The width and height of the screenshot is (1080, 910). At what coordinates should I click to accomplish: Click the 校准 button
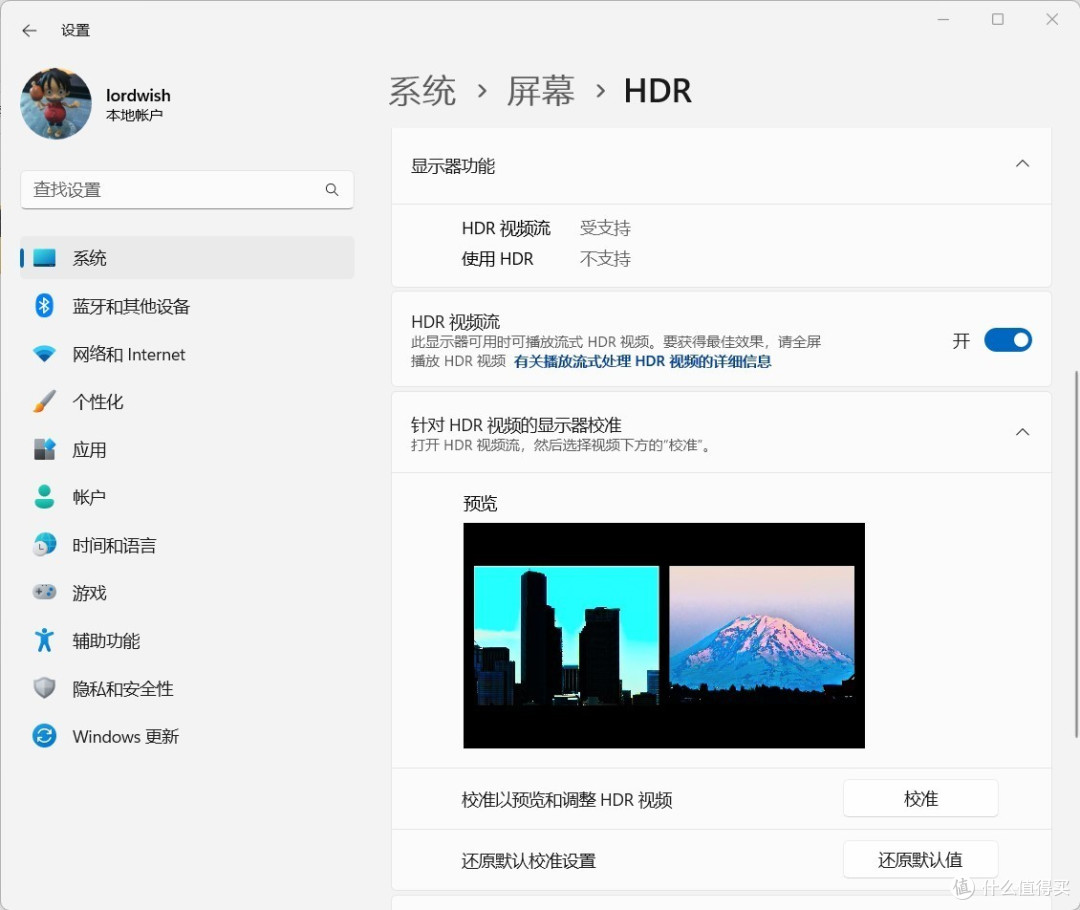click(920, 798)
